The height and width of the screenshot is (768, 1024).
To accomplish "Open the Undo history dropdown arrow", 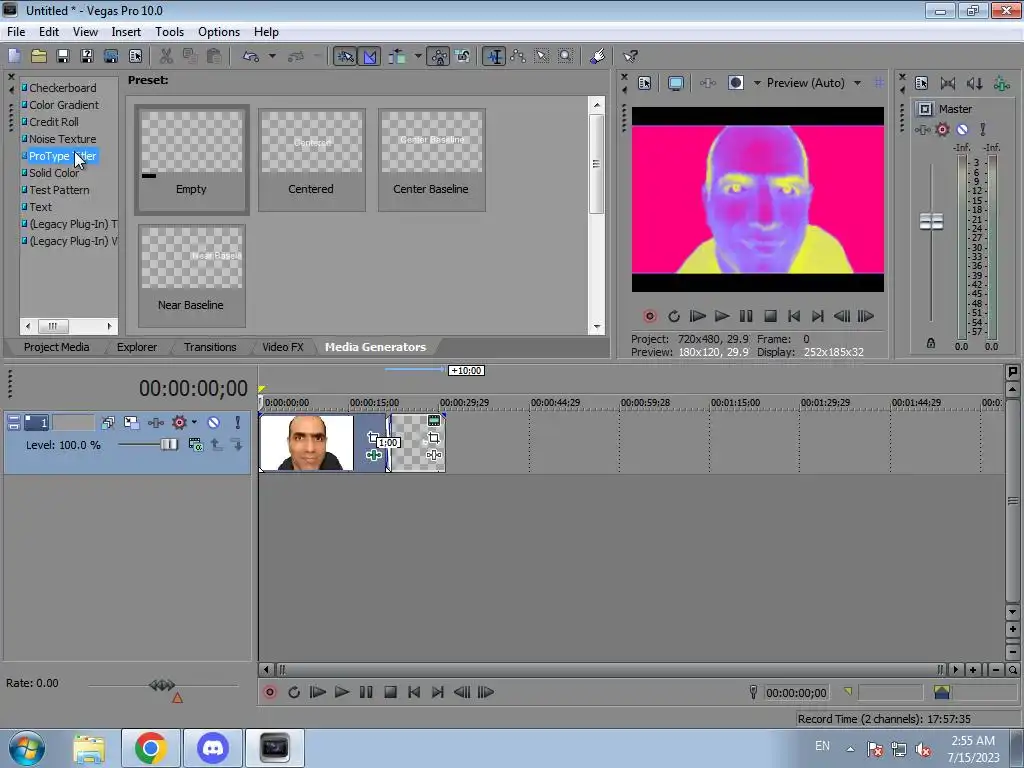I will 272,56.
